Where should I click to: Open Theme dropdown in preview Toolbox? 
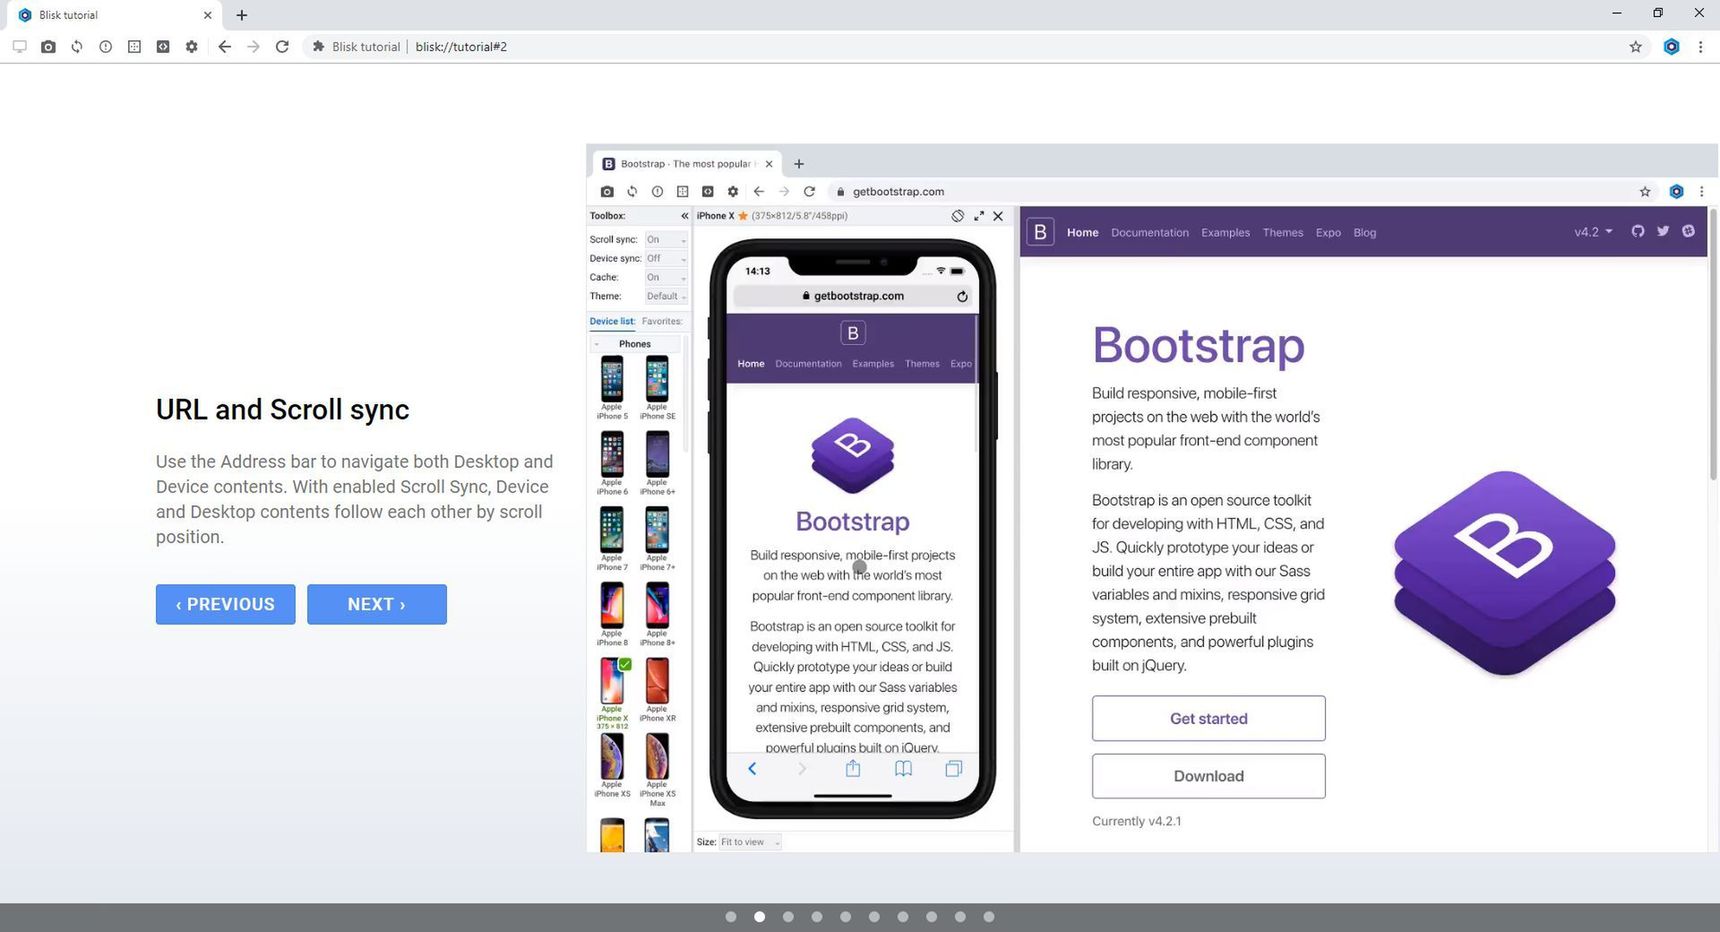pos(666,297)
